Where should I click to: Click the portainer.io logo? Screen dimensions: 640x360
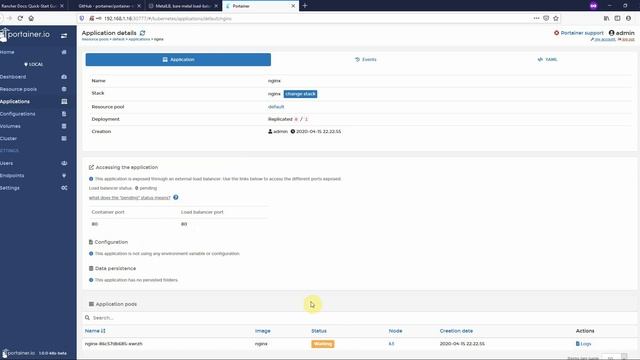25,35
